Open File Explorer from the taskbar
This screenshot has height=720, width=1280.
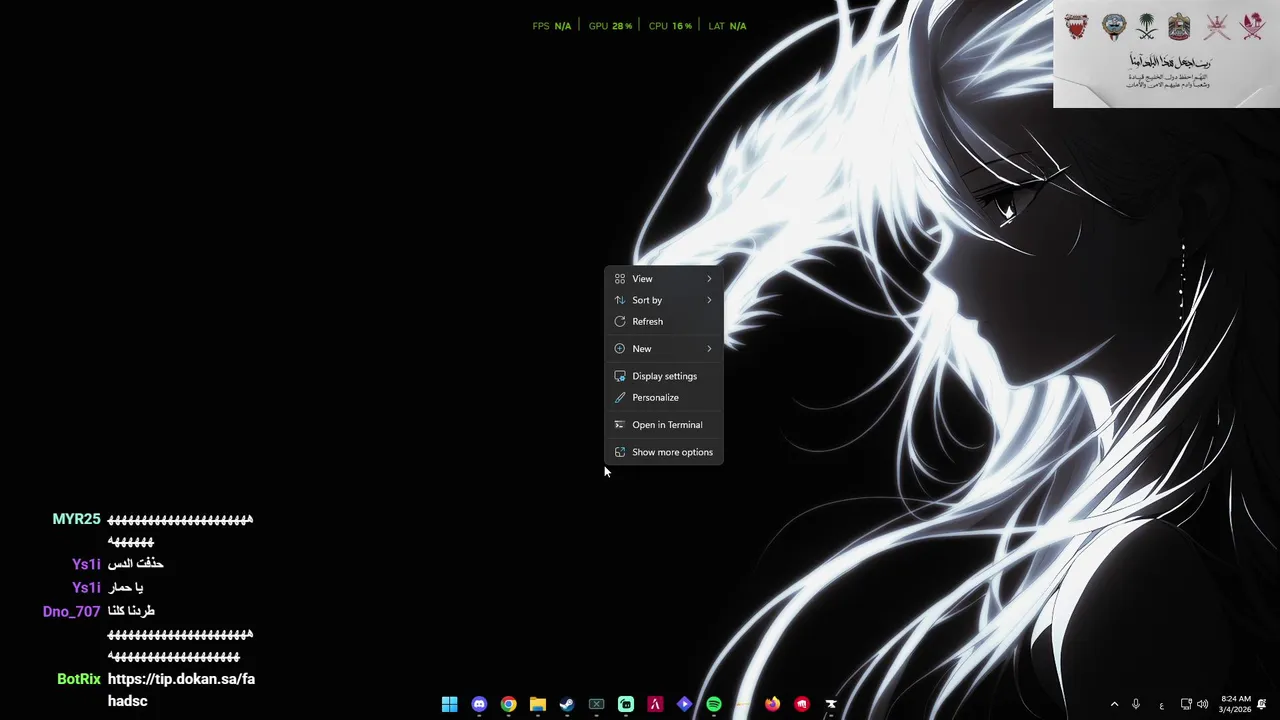coord(538,704)
